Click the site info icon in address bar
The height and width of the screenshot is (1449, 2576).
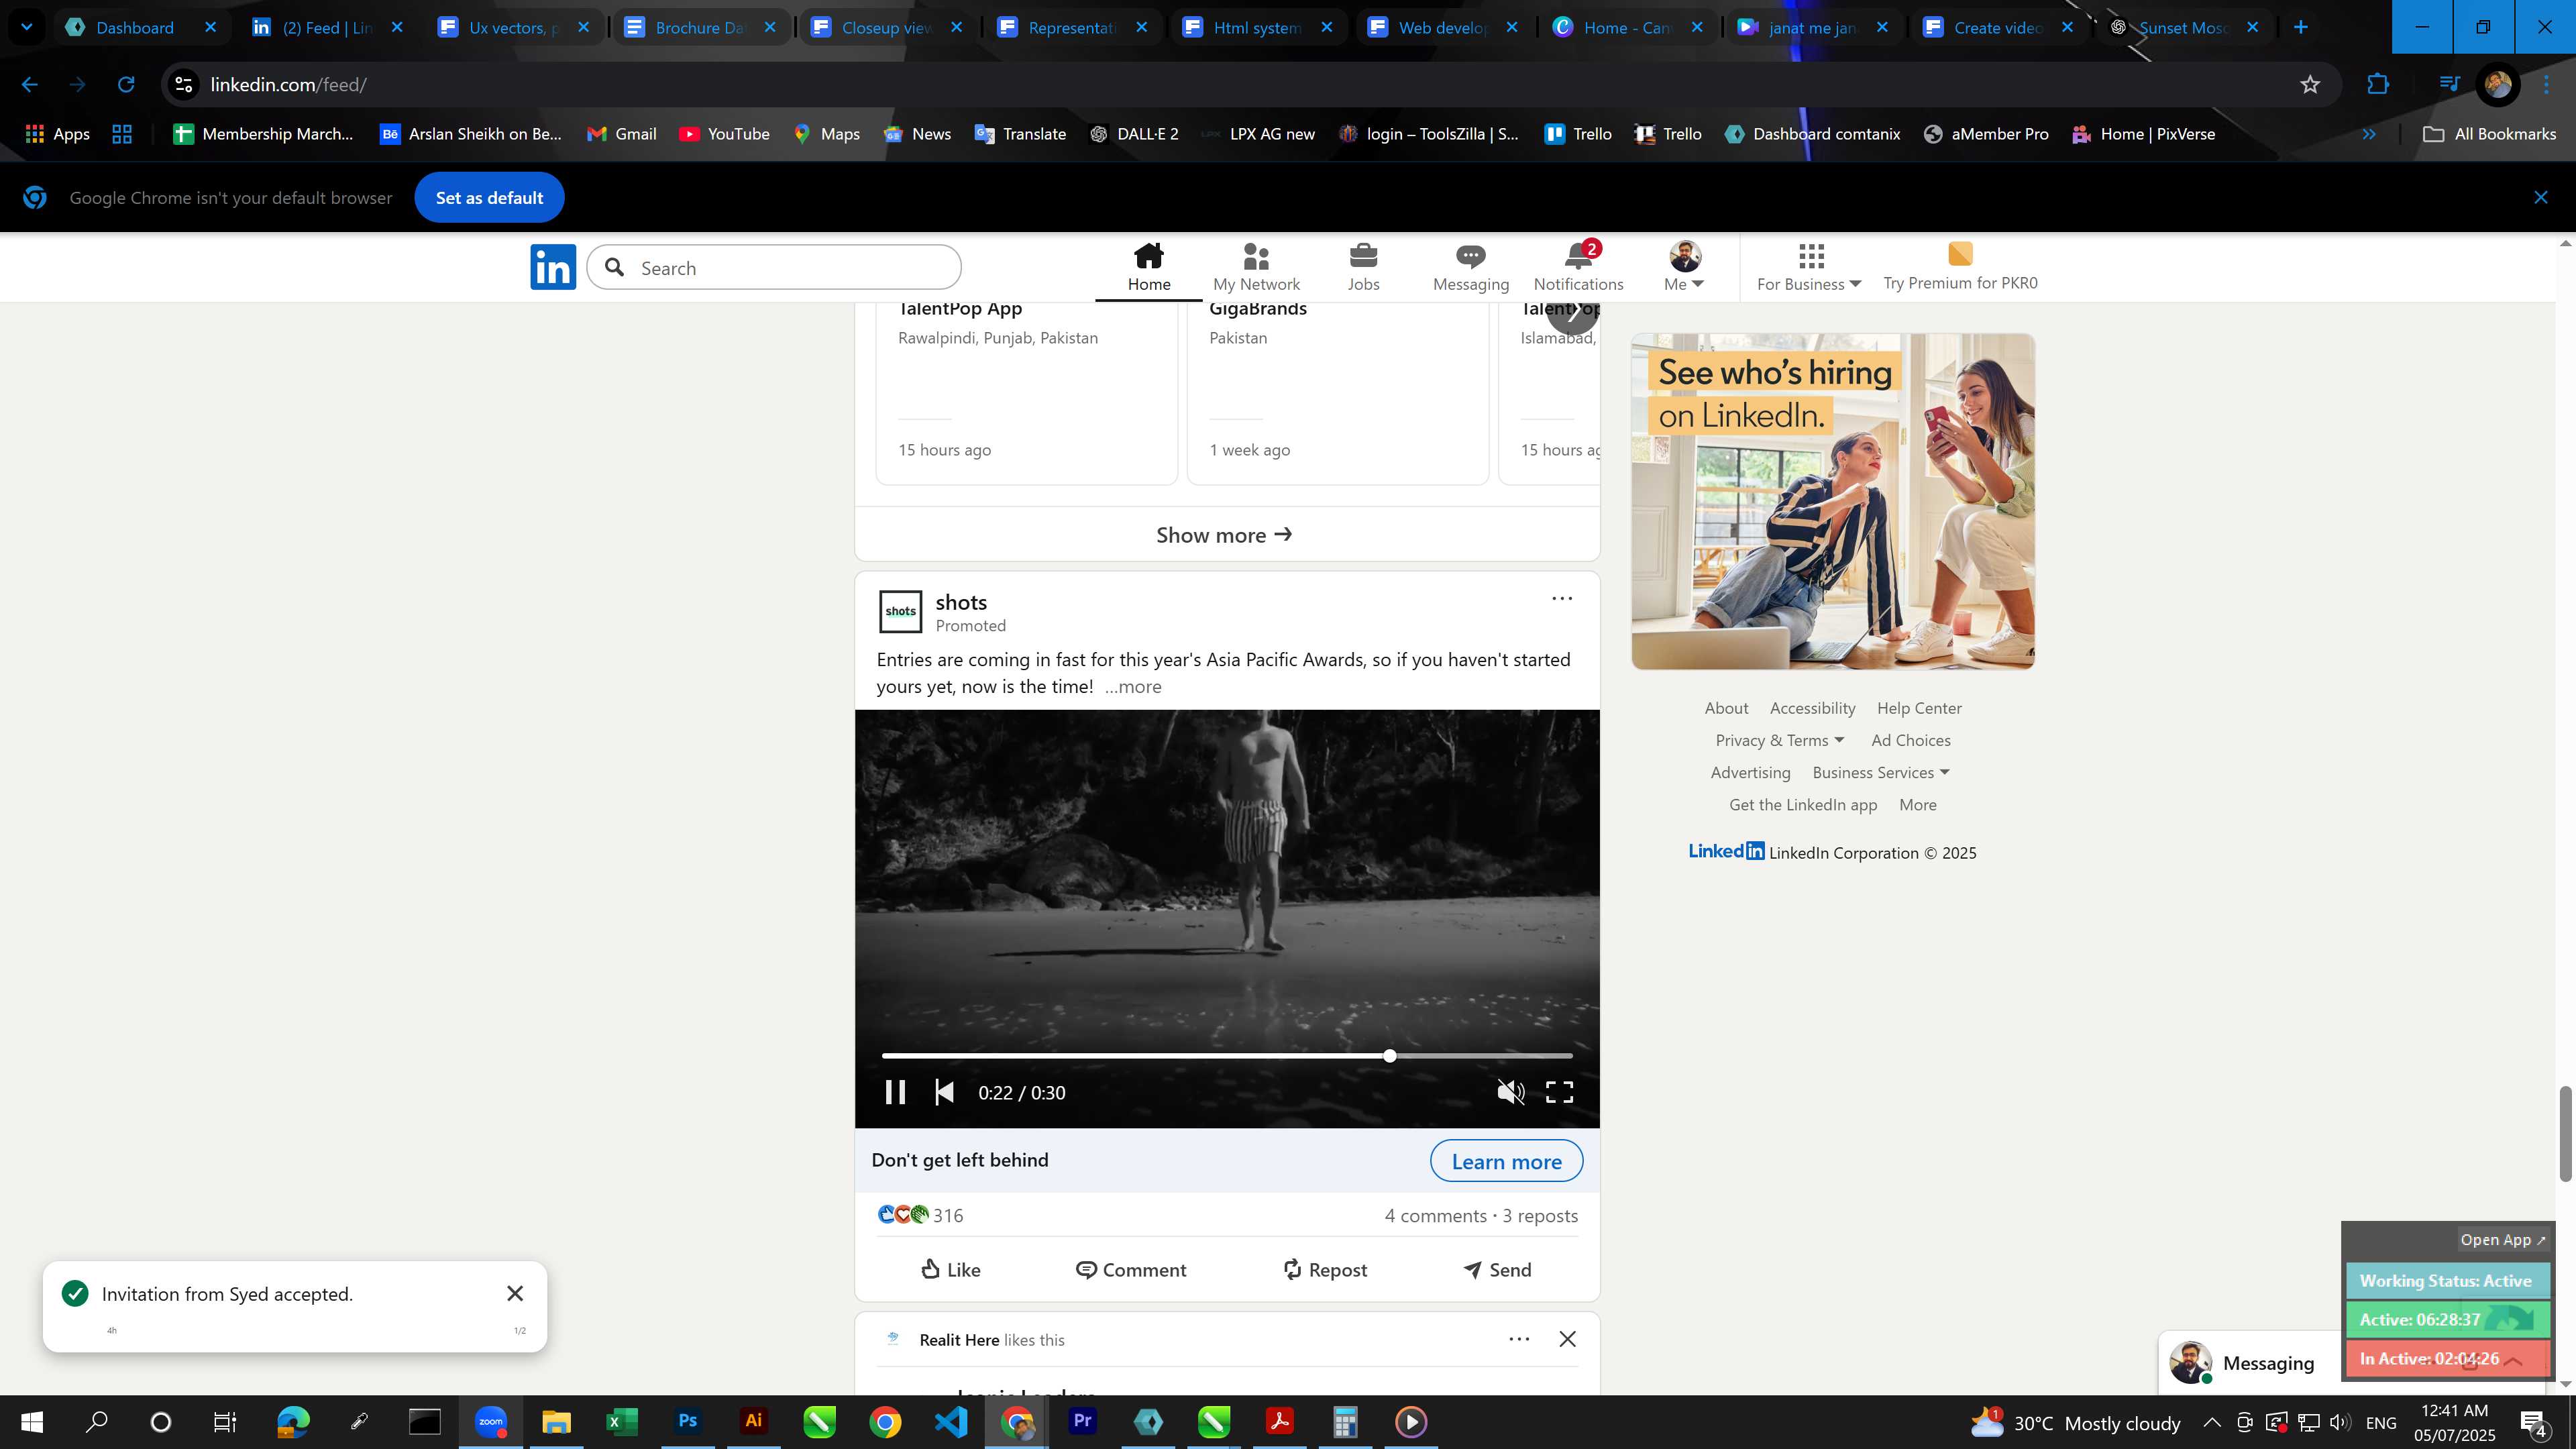pyautogui.click(x=184, y=85)
